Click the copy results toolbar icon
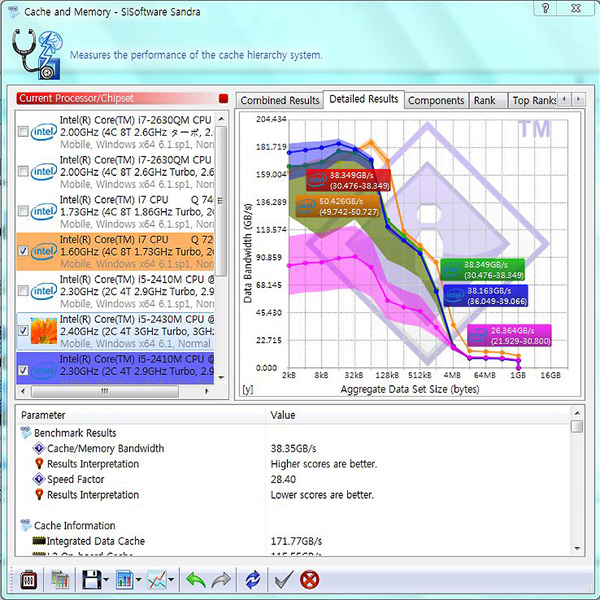The width and height of the screenshot is (600, 600). pos(60,580)
